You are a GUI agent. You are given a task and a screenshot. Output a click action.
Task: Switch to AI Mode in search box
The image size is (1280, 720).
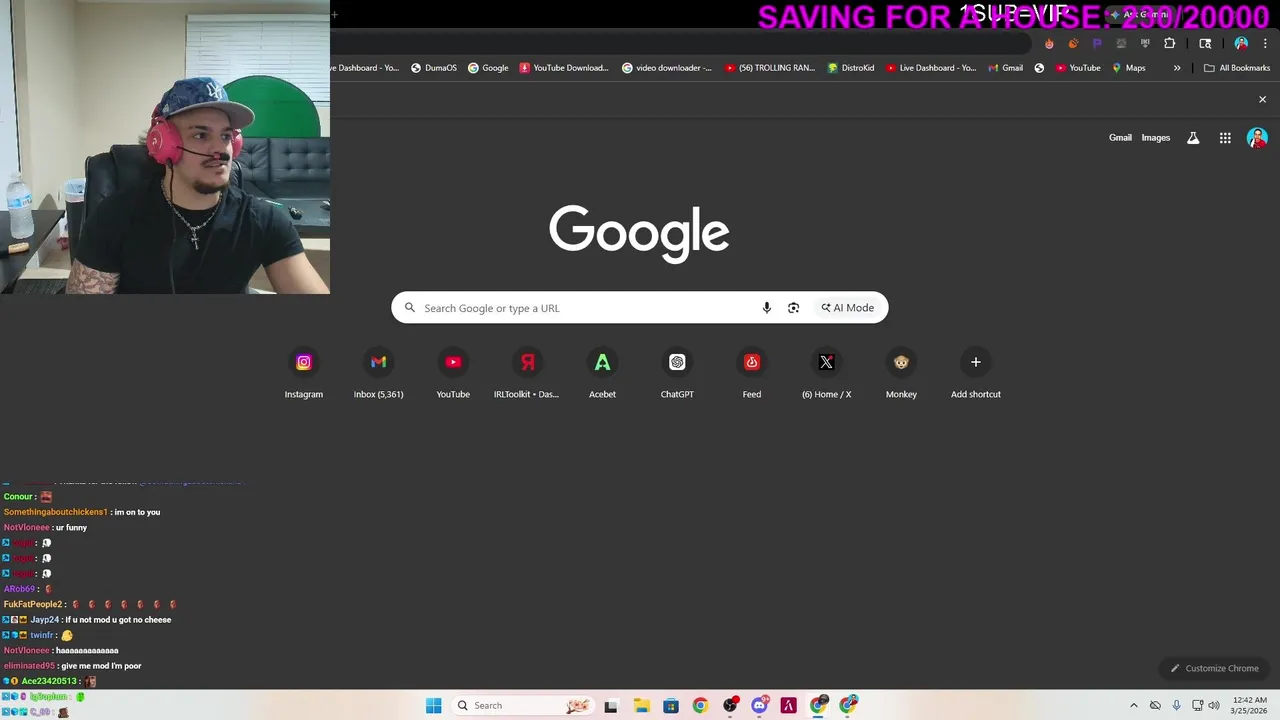(847, 308)
